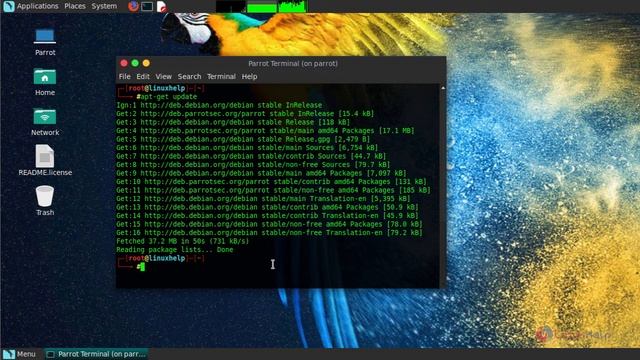The width and height of the screenshot is (640, 360).
Task: Click the 'Fetched 37.2 MB' summary line
Action: point(182,241)
